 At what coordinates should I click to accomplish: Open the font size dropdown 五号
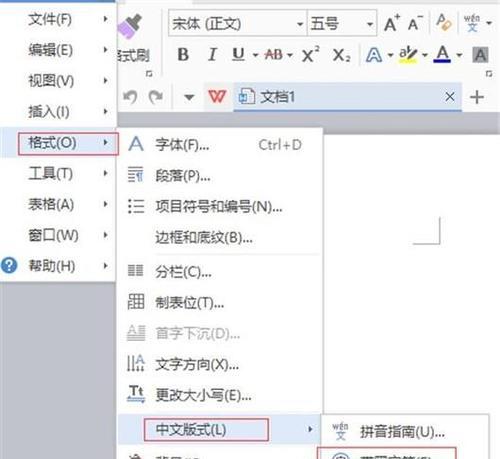tap(342, 24)
